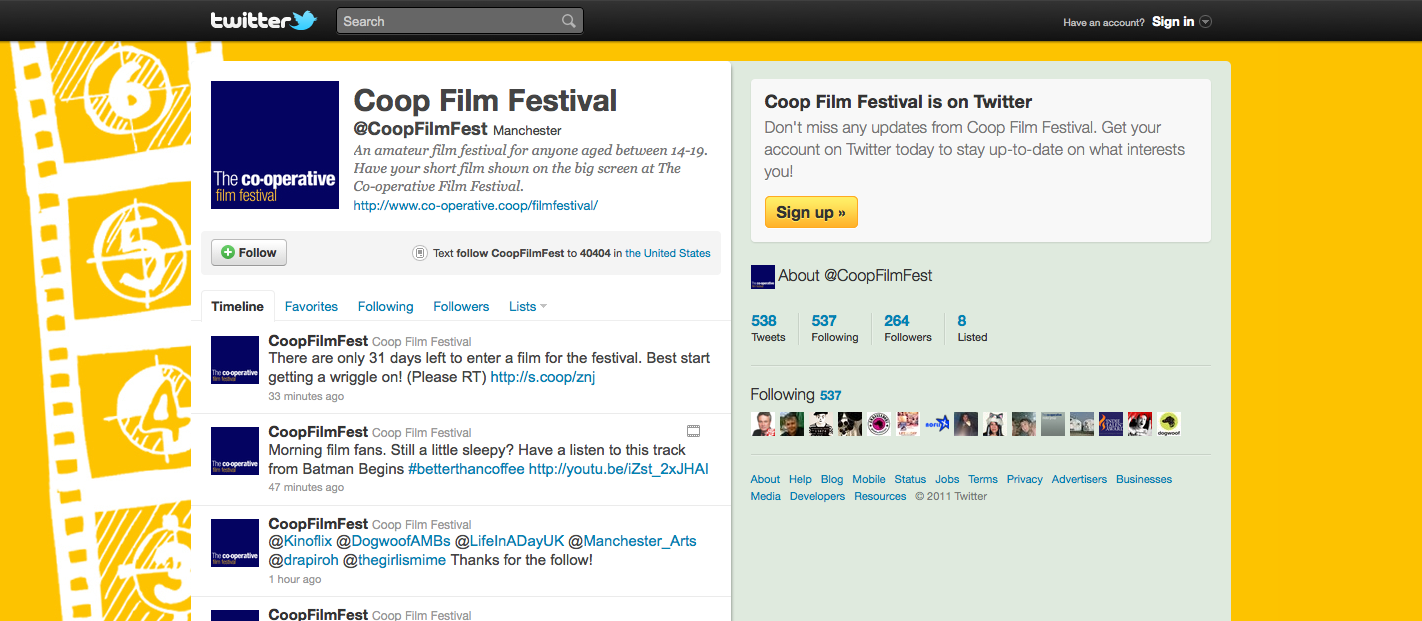Click the @thegirlismime mention
This screenshot has height=621, width=1422.
(x=394, y=560)
